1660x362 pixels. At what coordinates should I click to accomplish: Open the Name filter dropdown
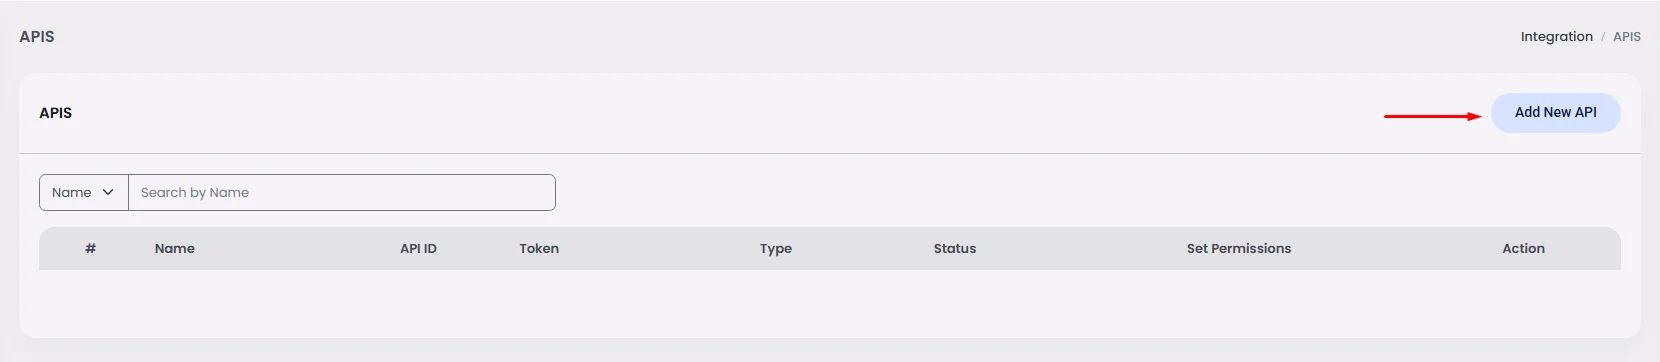click(84, 193)
